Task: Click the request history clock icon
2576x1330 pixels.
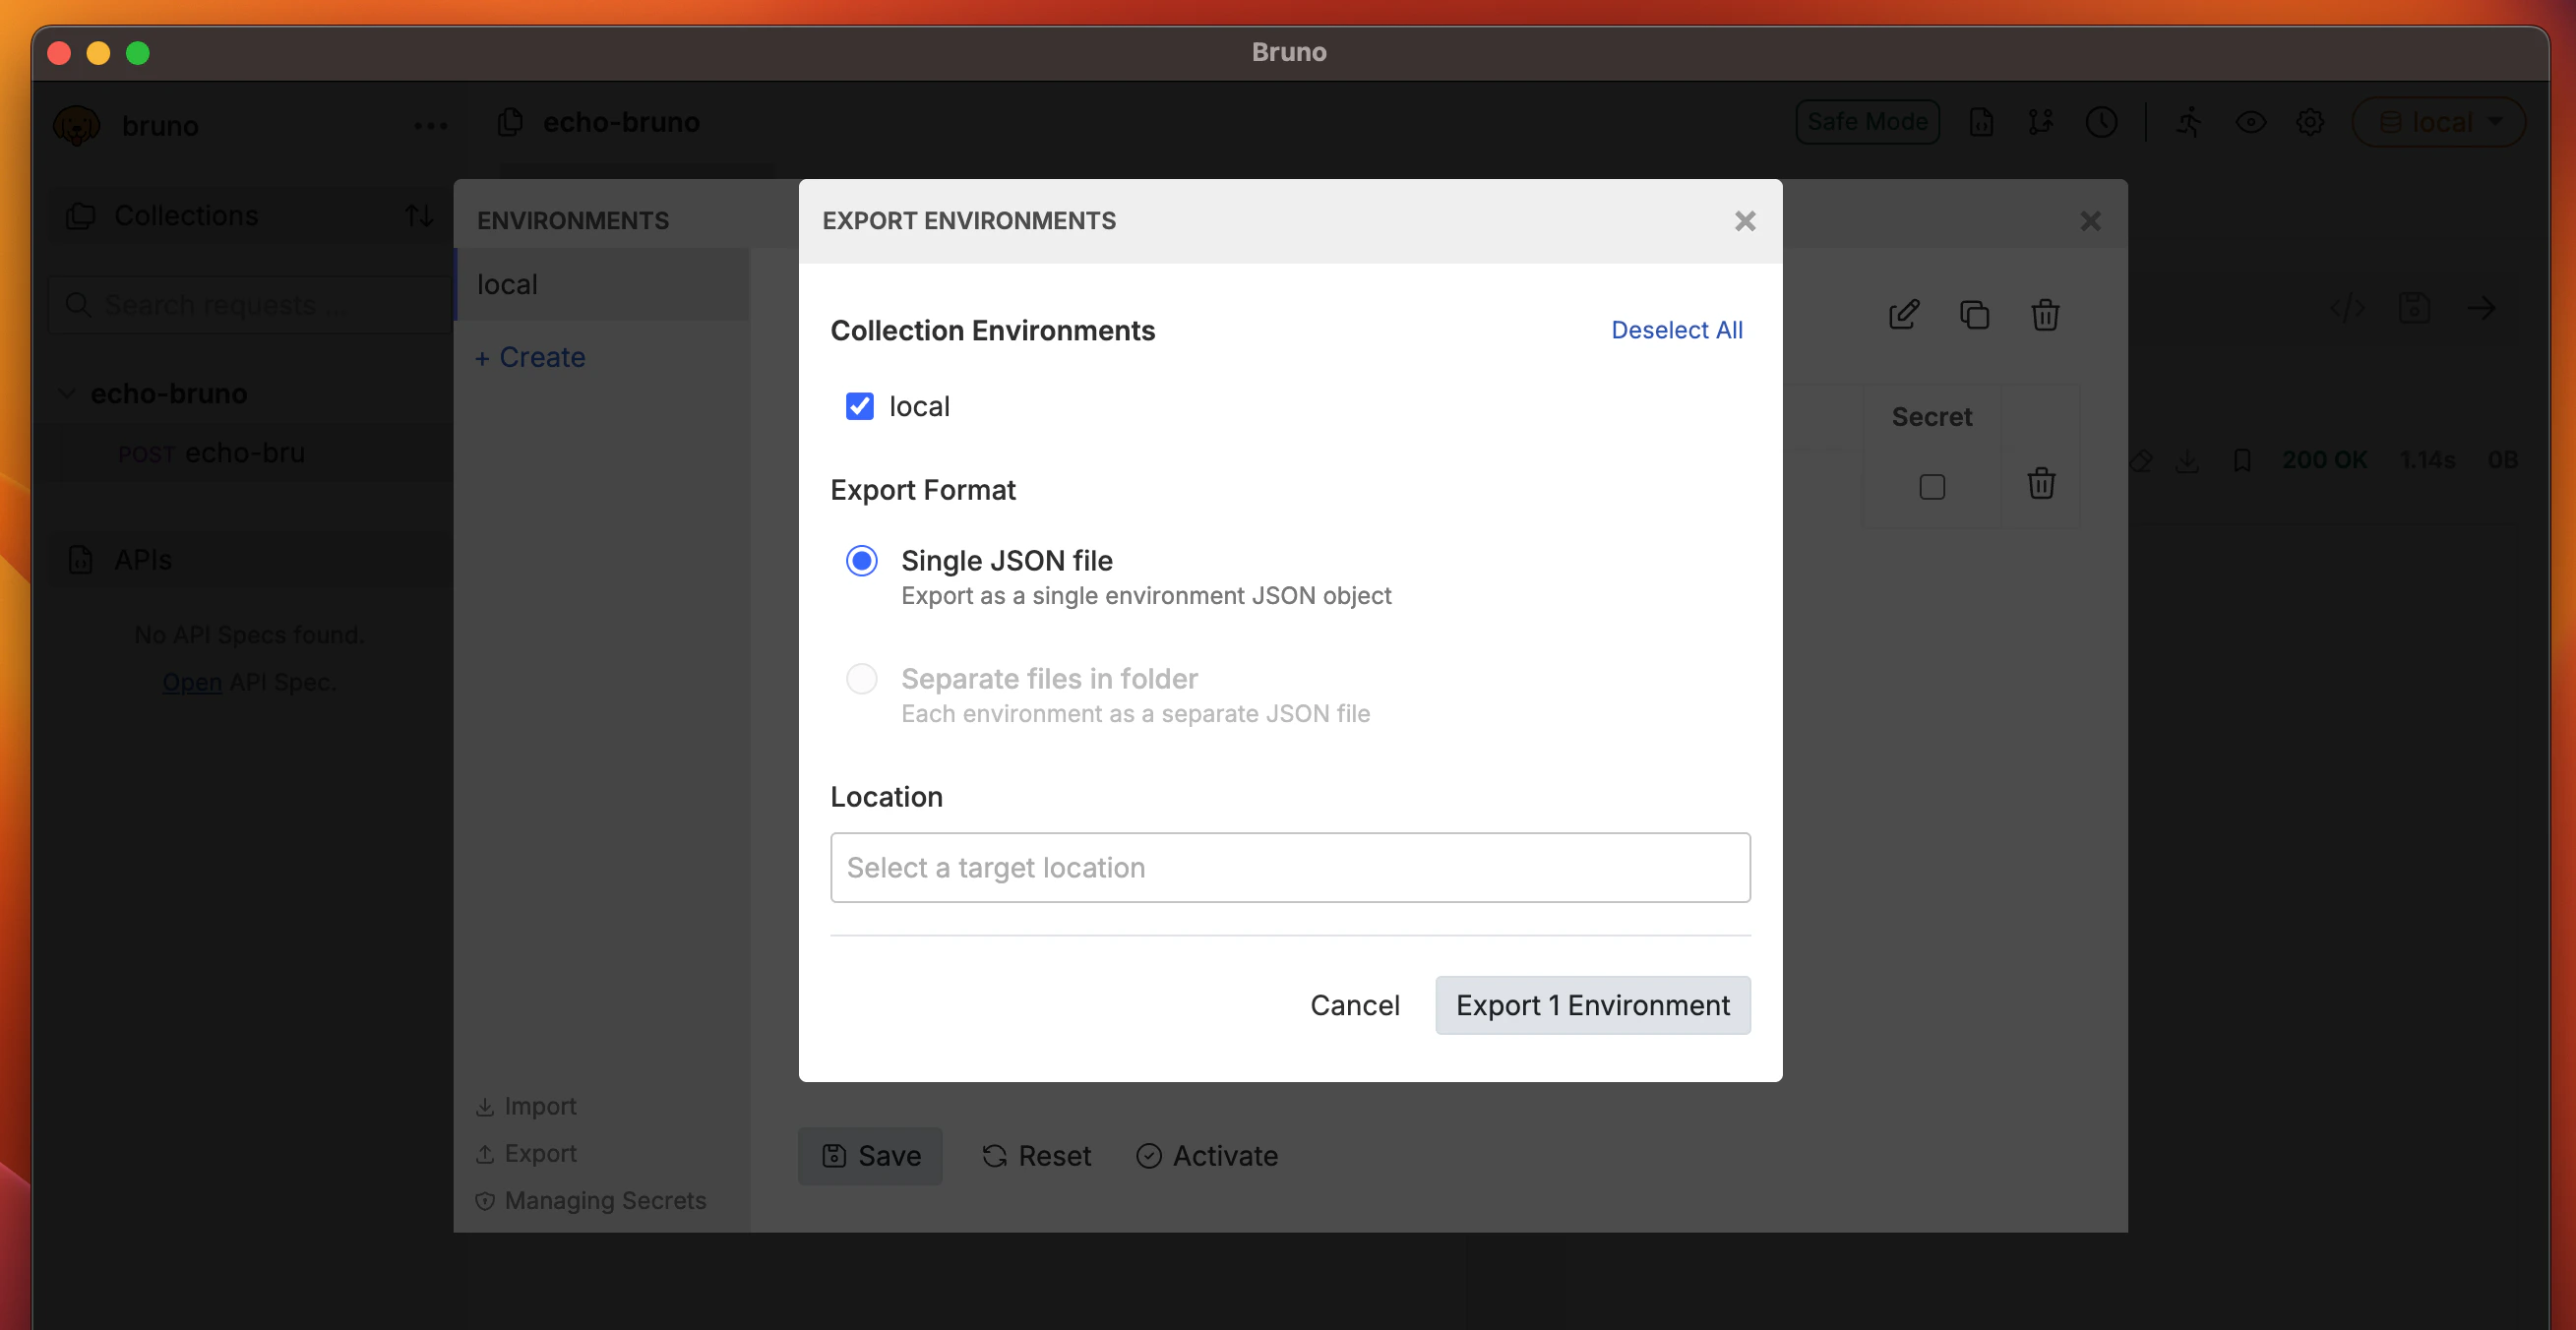Action: (x=2101, y=122)
